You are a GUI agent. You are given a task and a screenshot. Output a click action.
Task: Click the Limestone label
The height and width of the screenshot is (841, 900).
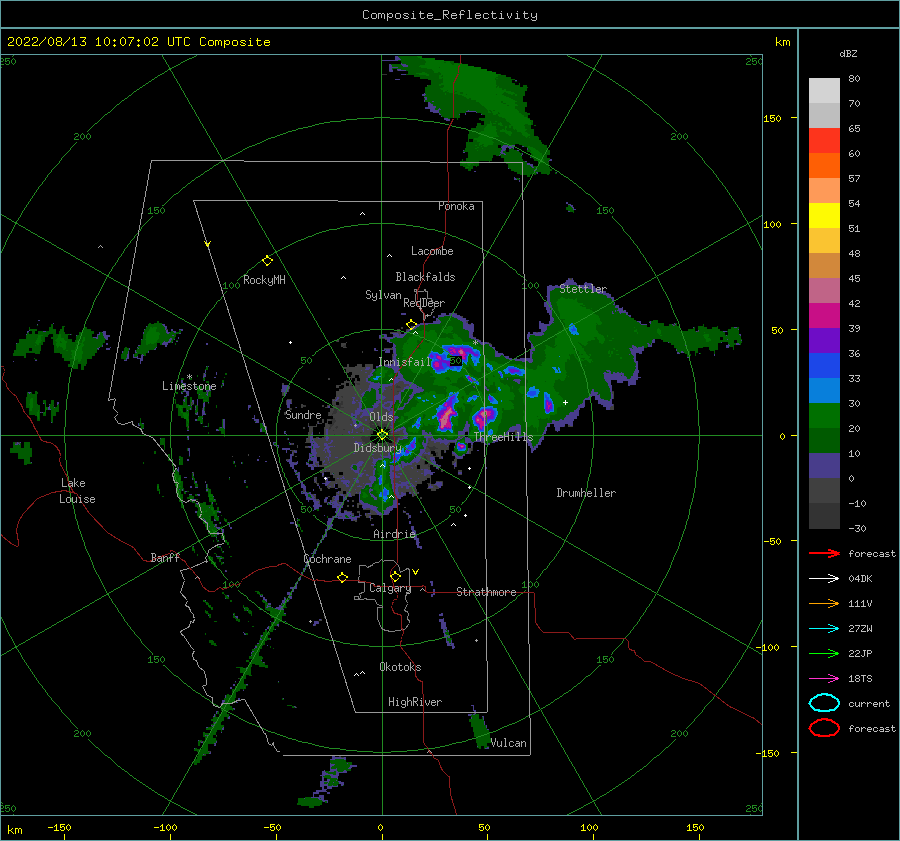pos(189,386)
